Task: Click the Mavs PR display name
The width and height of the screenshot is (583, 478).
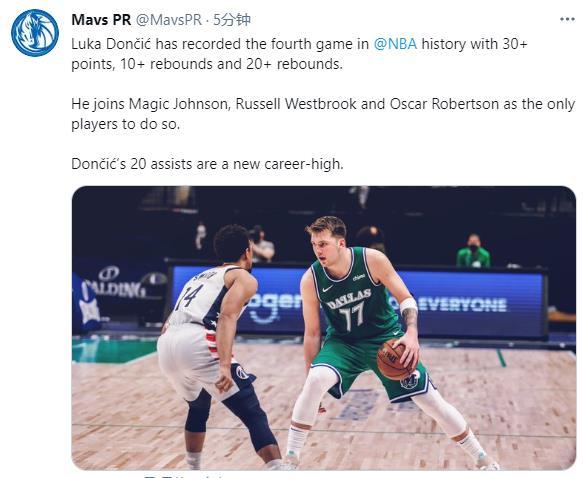Action: pos(101,20)
